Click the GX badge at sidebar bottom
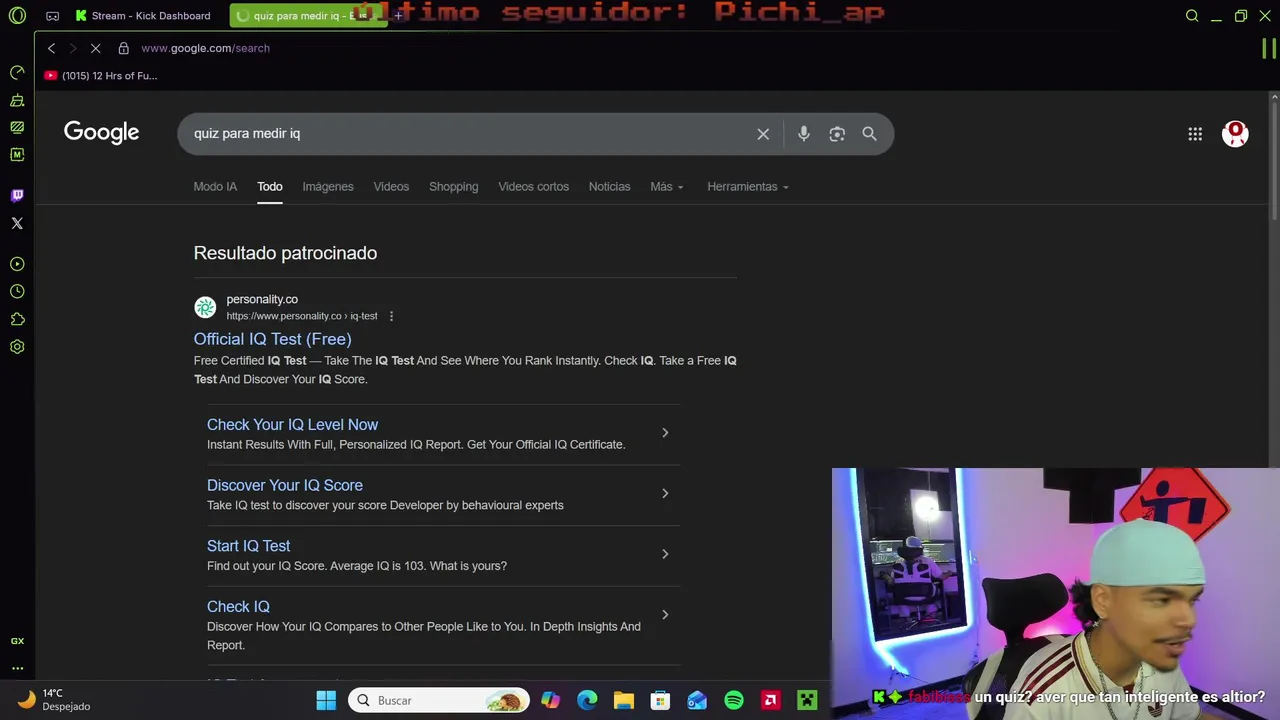The image size is (1280, 720). [x=17, y=641]
